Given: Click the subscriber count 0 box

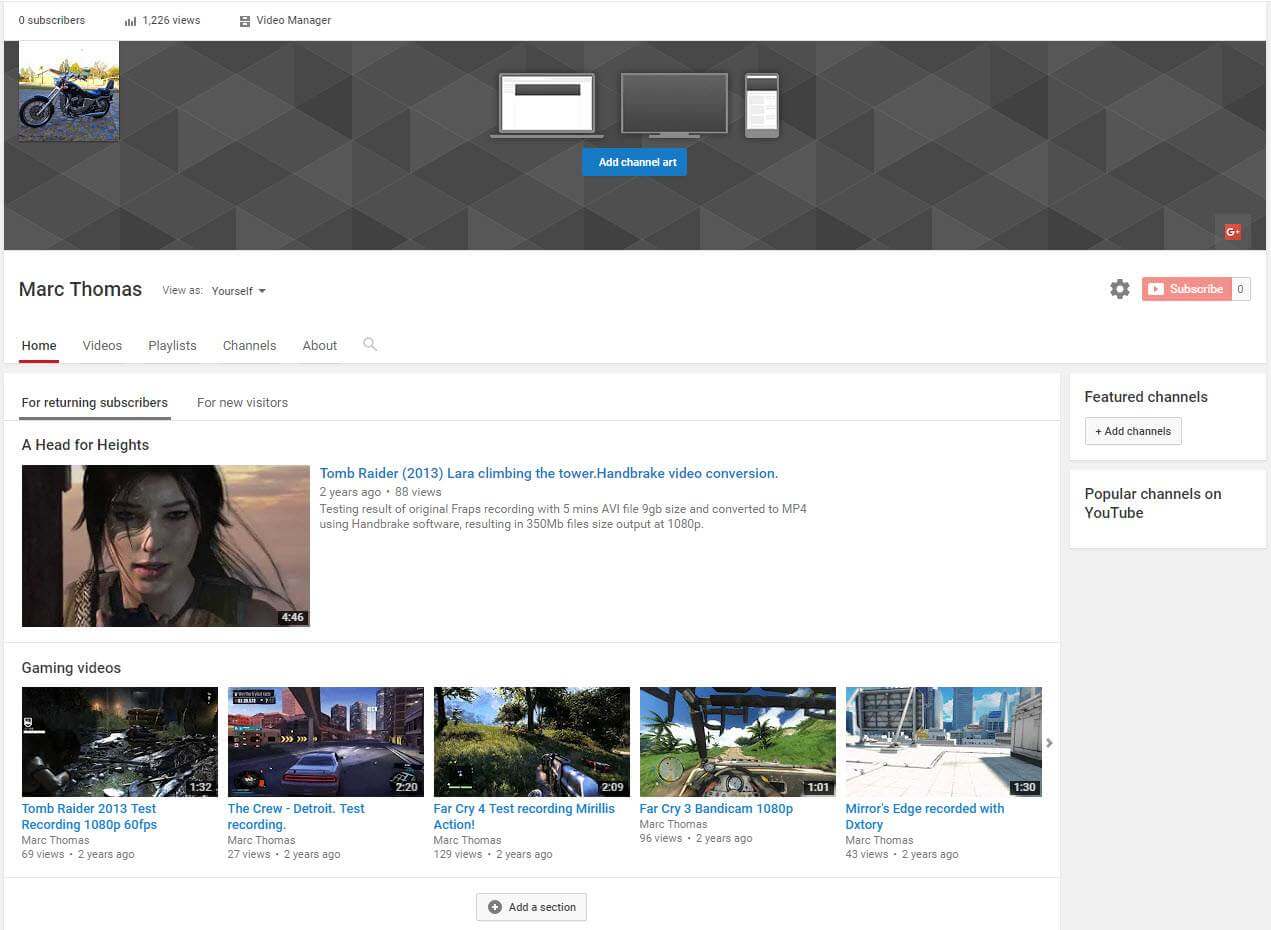Looking at the screenshot, I should (1241, 289).
